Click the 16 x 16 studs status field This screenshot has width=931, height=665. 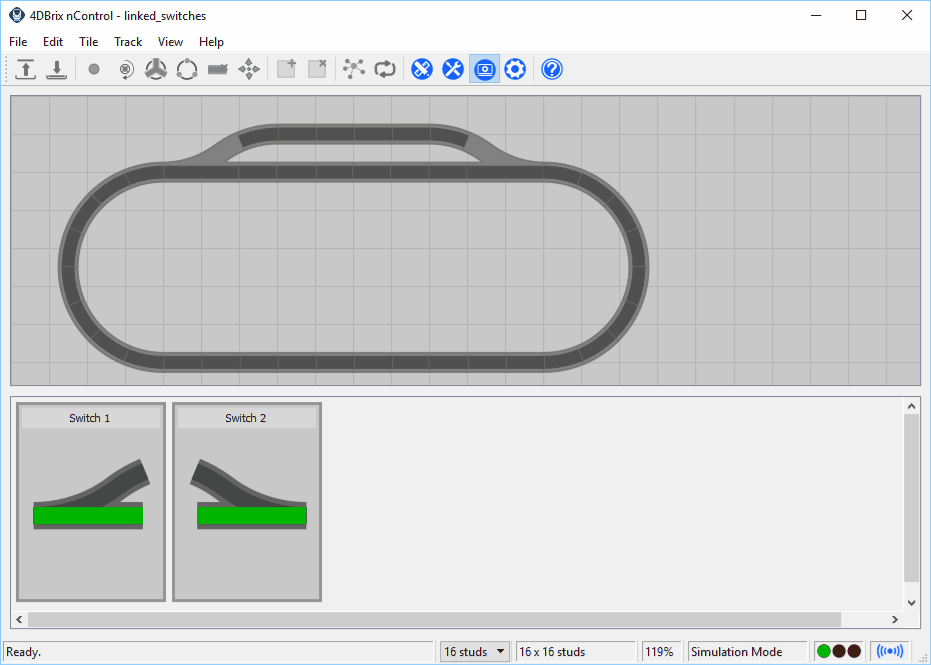[576, 651]
